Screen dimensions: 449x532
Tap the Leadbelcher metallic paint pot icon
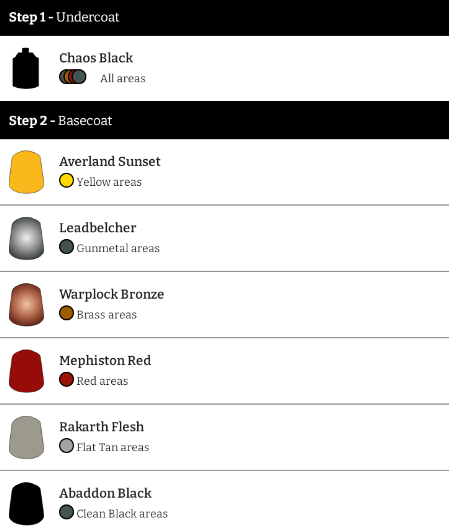26,239
